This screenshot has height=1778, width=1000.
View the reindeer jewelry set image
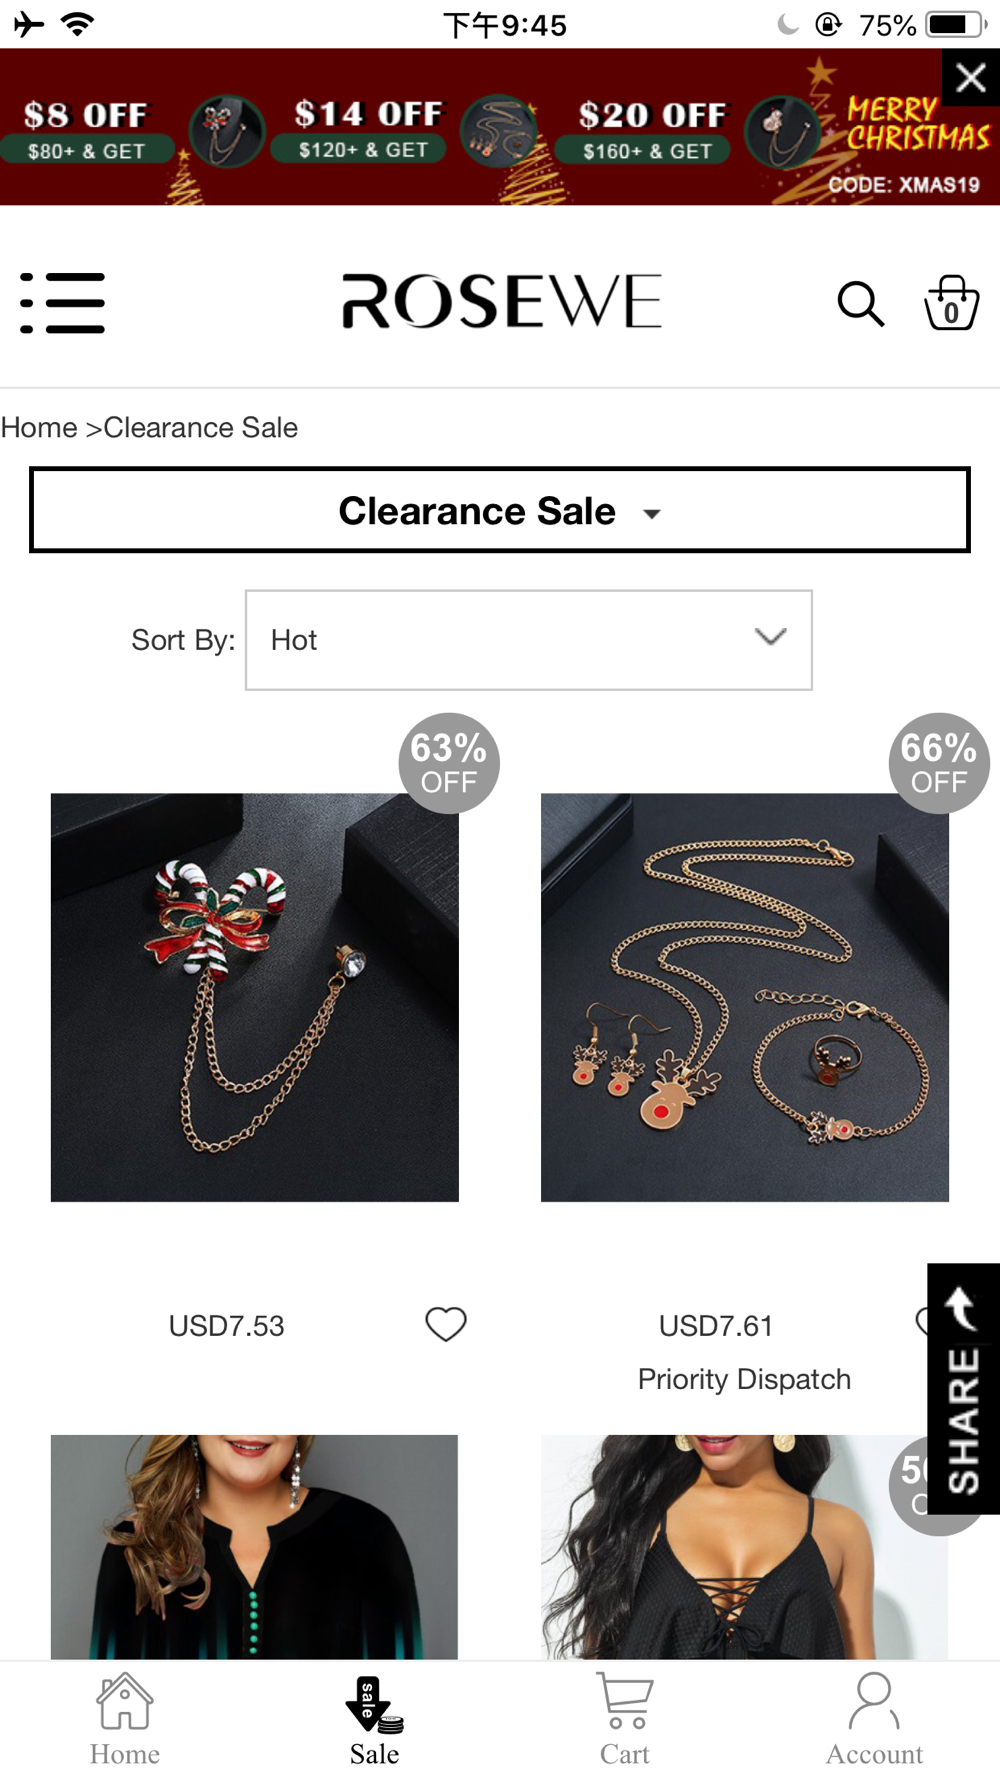[x=745, y=997]
